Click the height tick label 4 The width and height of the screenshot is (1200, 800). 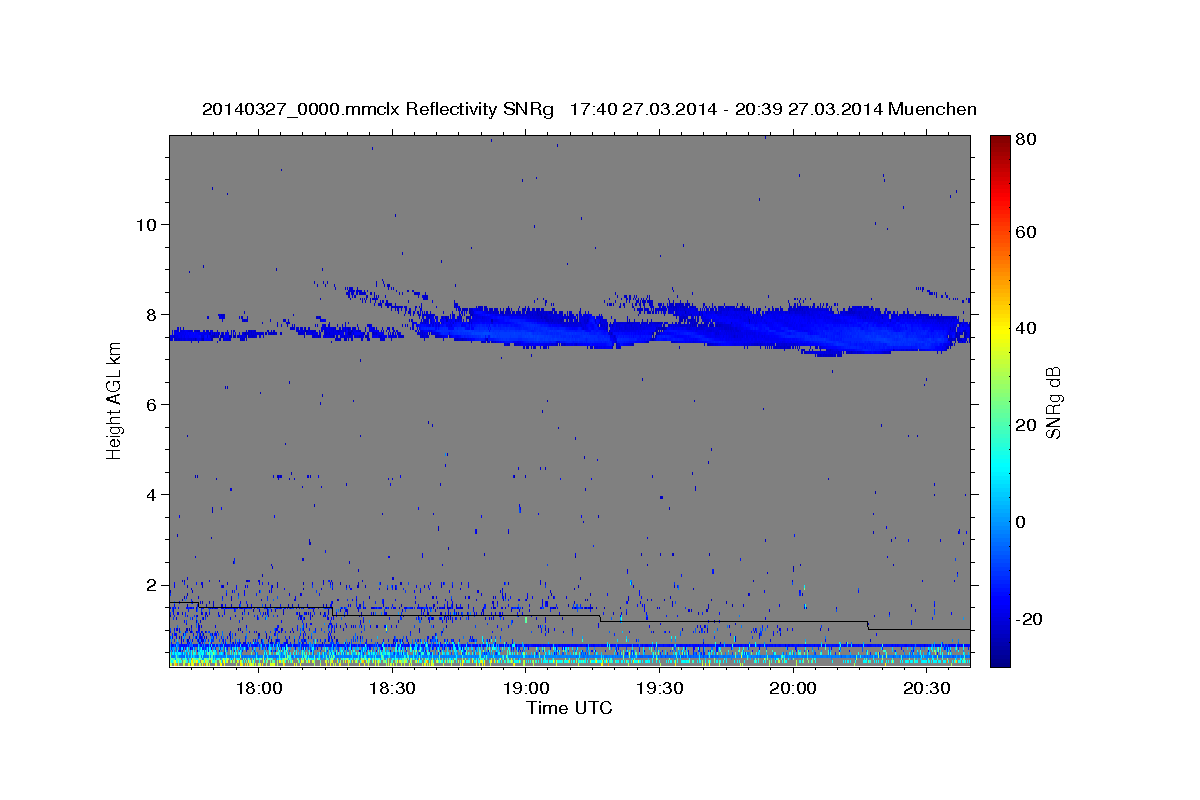151,494
